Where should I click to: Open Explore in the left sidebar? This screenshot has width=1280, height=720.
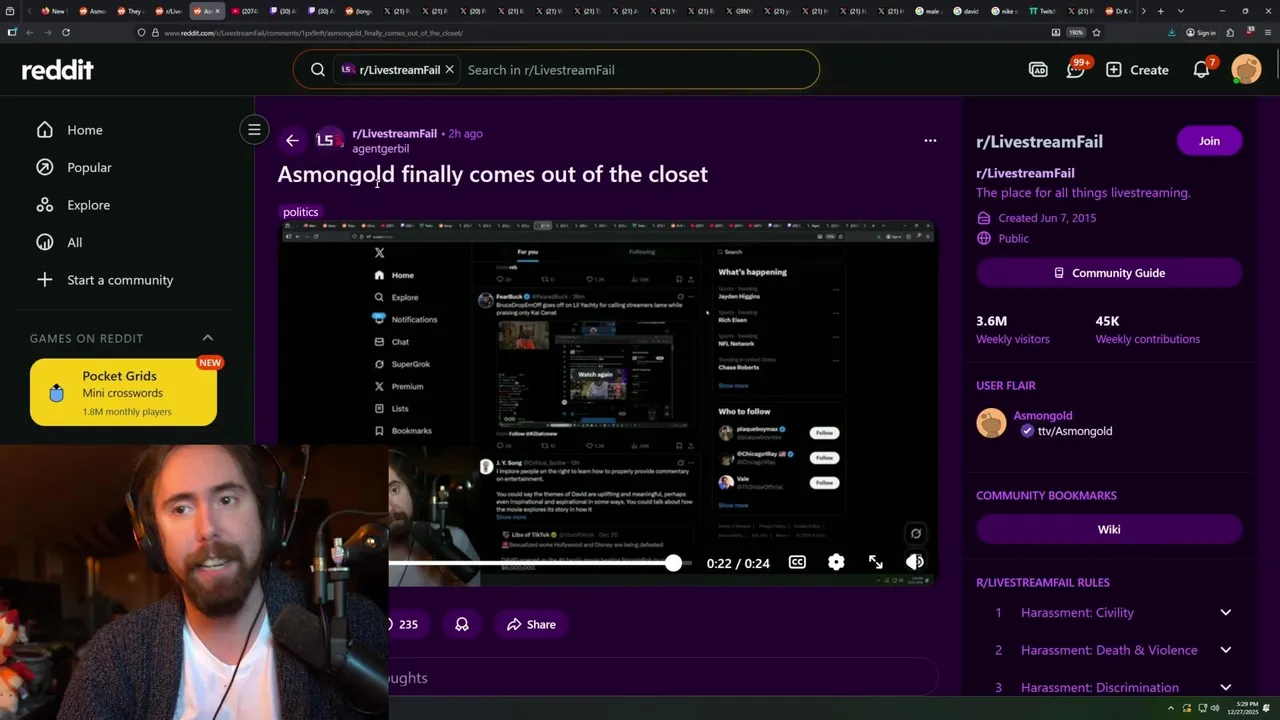coord(88,205)
